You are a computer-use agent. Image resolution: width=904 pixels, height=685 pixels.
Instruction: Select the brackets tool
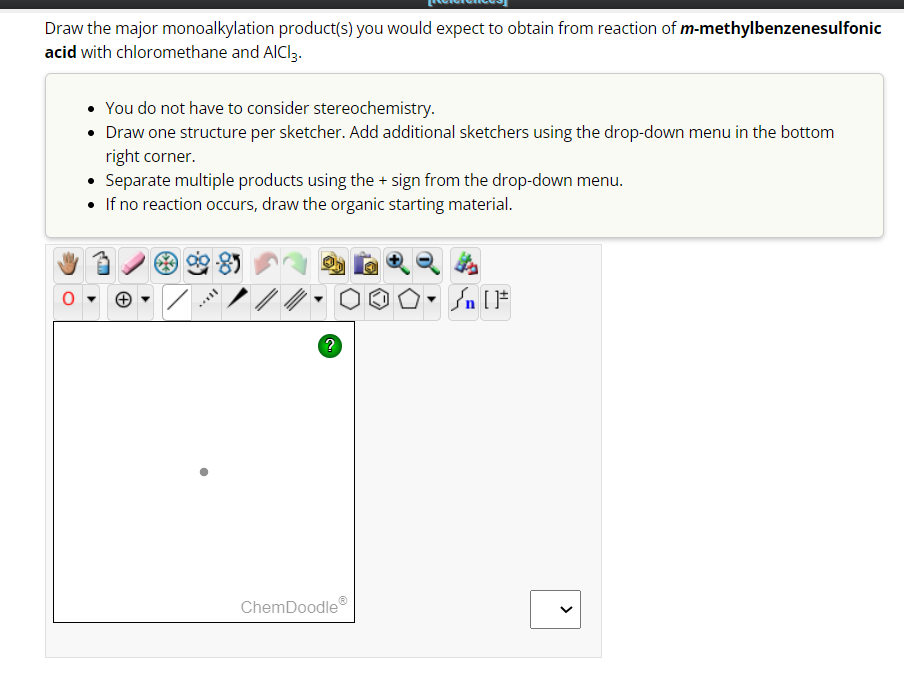point(496,299)
